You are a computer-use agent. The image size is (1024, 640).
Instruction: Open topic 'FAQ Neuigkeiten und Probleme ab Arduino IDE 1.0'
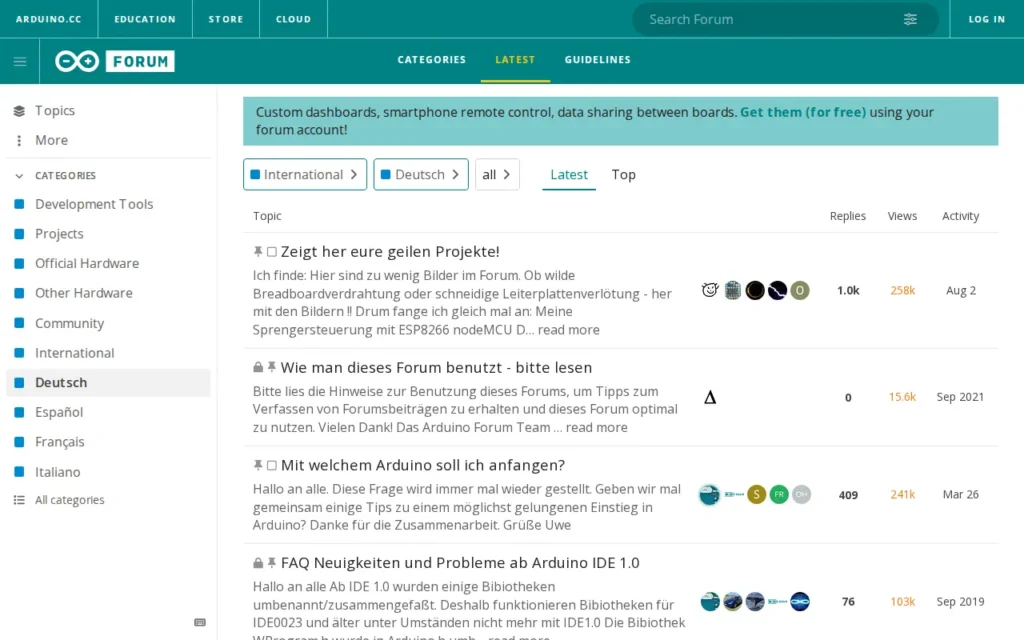pyautogui.click(x=460, y=563)
